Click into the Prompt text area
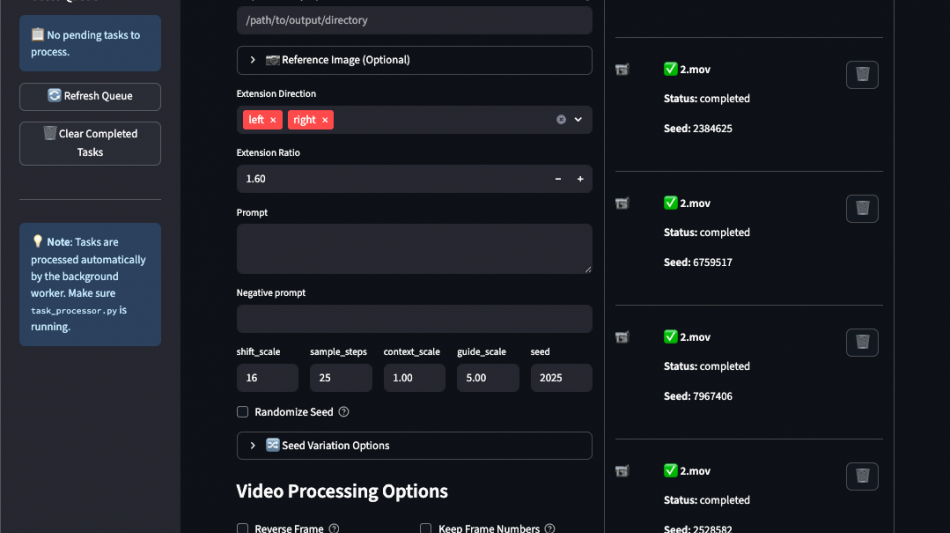 click(x=414, y=248)
